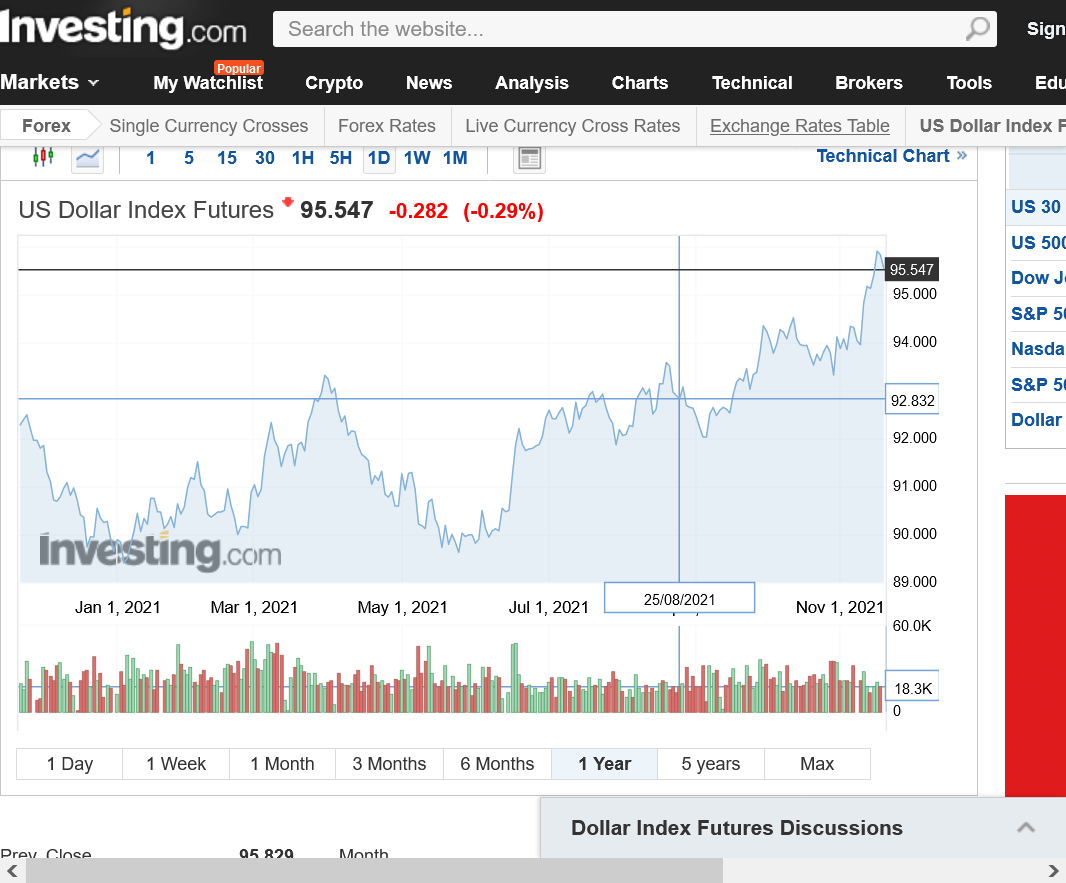Open Technical Chart link

tap(891, 156)
